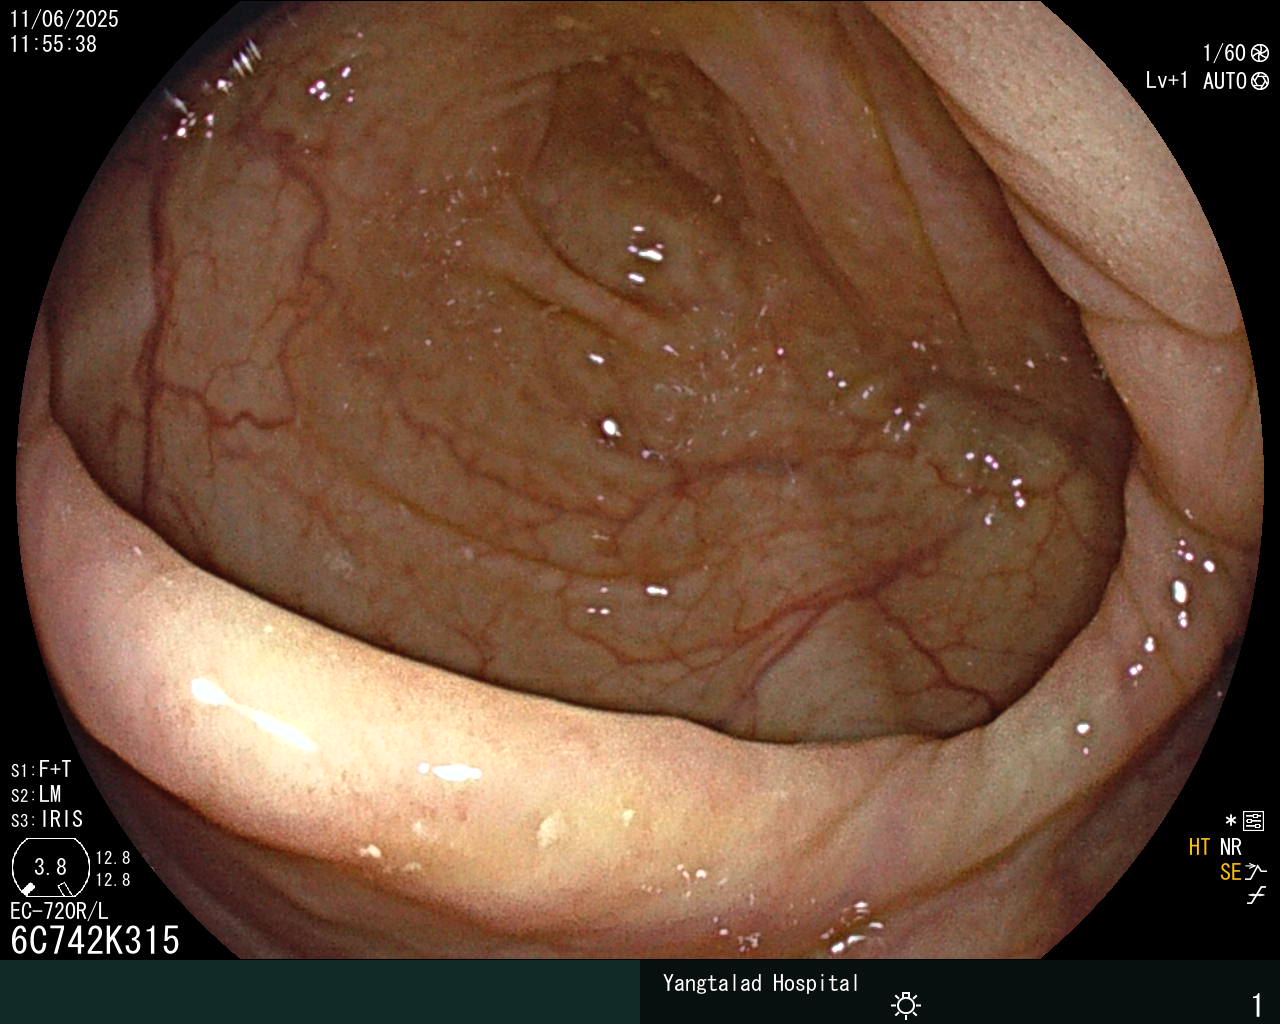The height and width of the screenshot is (1024, 1280).
Task: Click the brightness sun icon in bottom bar
Action: [906, 1005]
